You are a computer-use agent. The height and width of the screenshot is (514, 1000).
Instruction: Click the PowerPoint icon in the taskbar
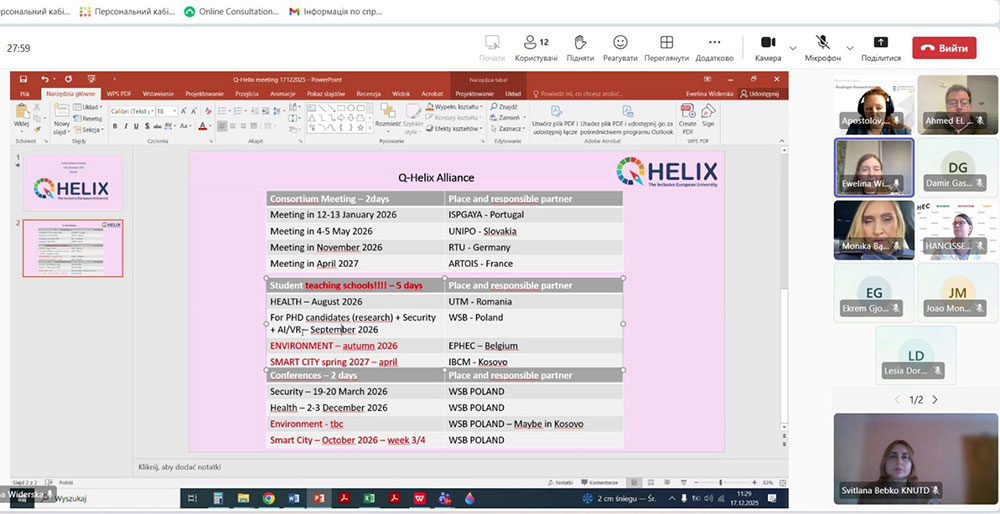[319, 497]
